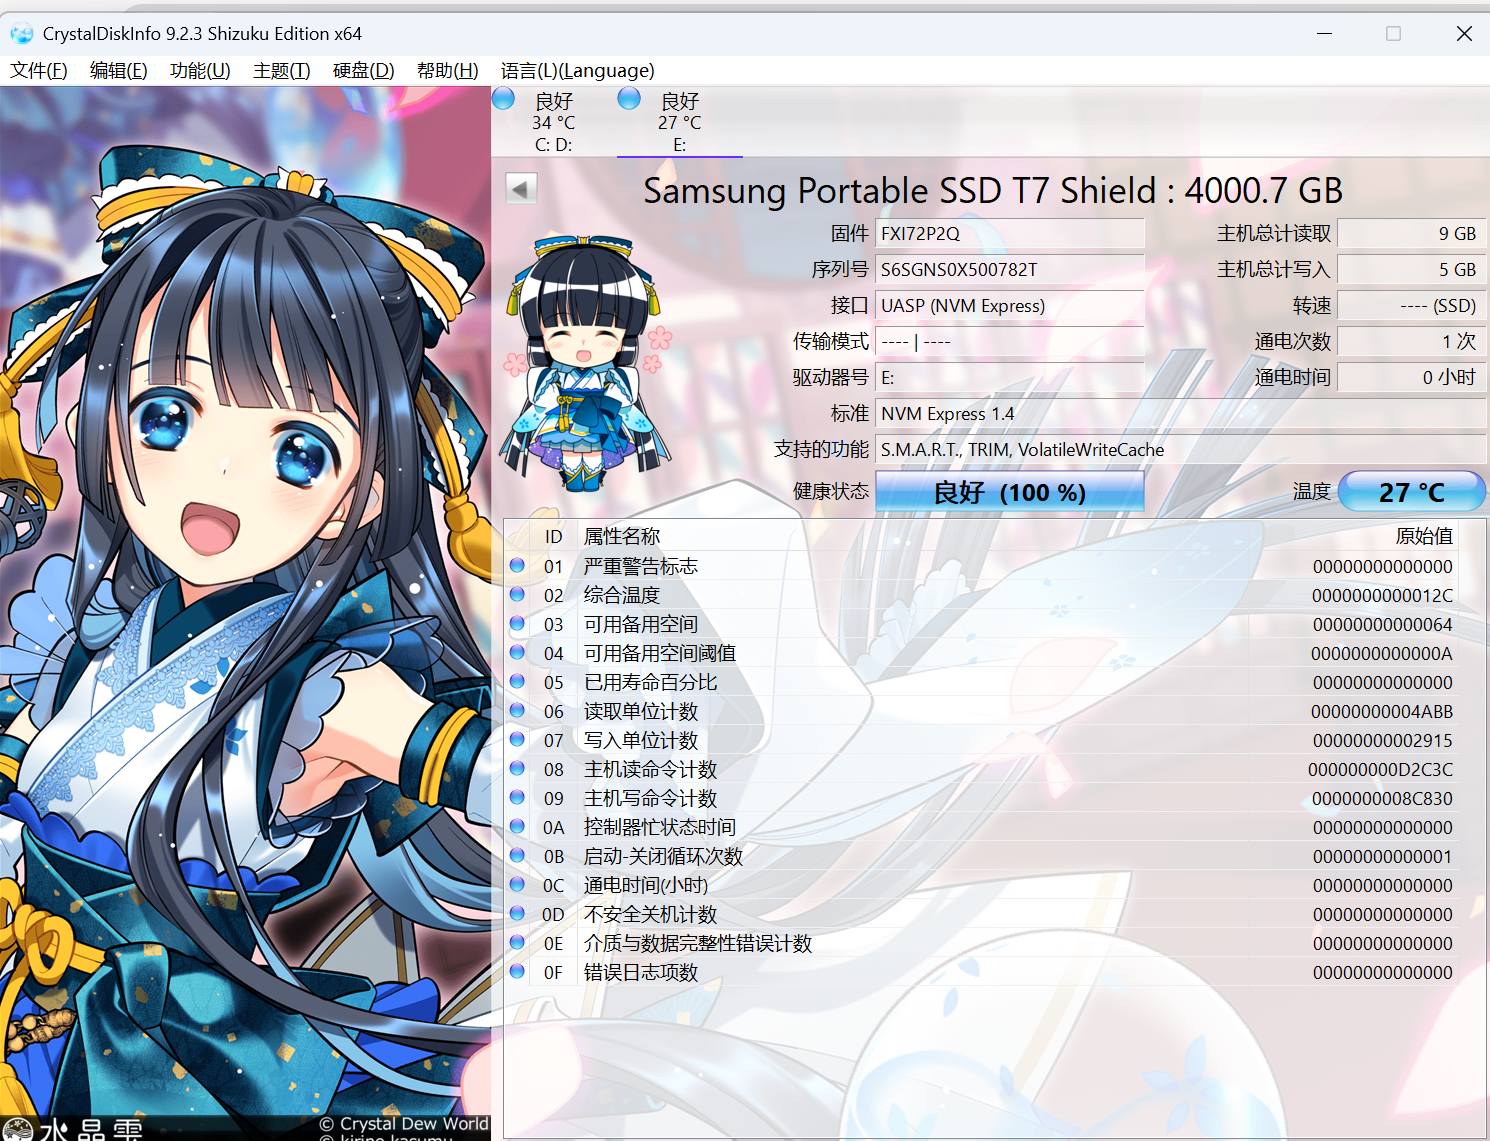Image resolution: width=1490 pixels, height=1141 pixels.
Task: Open the 硬盘(D) menu
Action: tap(364, 70)
